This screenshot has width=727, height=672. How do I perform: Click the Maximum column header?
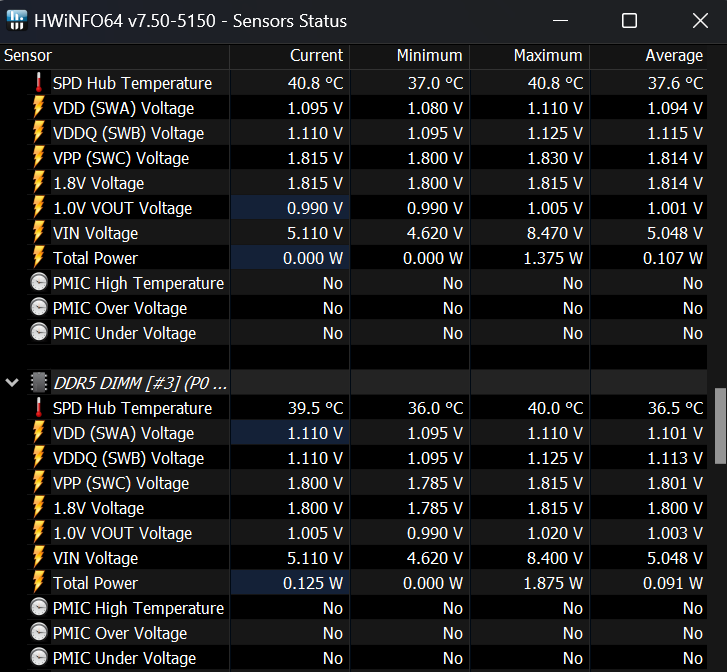click(547, 56)
